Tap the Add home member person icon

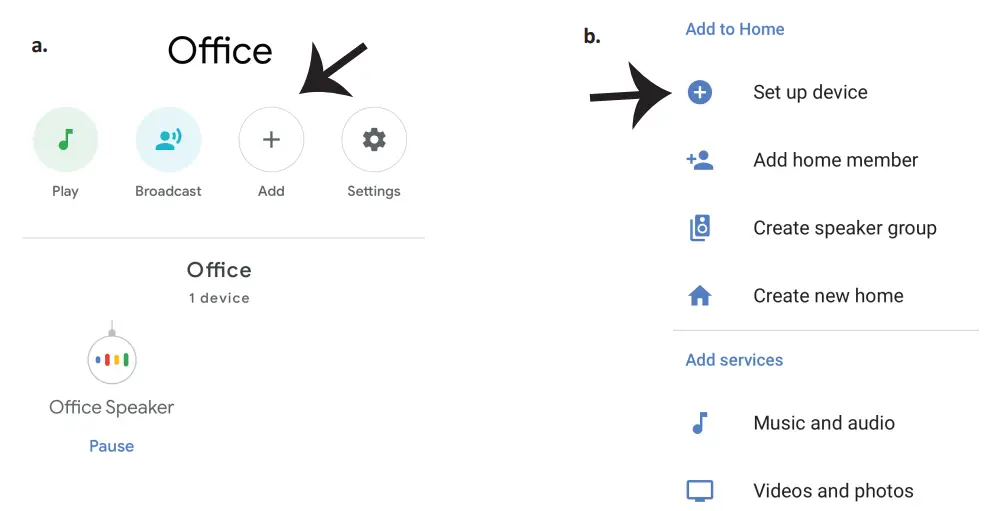coord(700,160)
